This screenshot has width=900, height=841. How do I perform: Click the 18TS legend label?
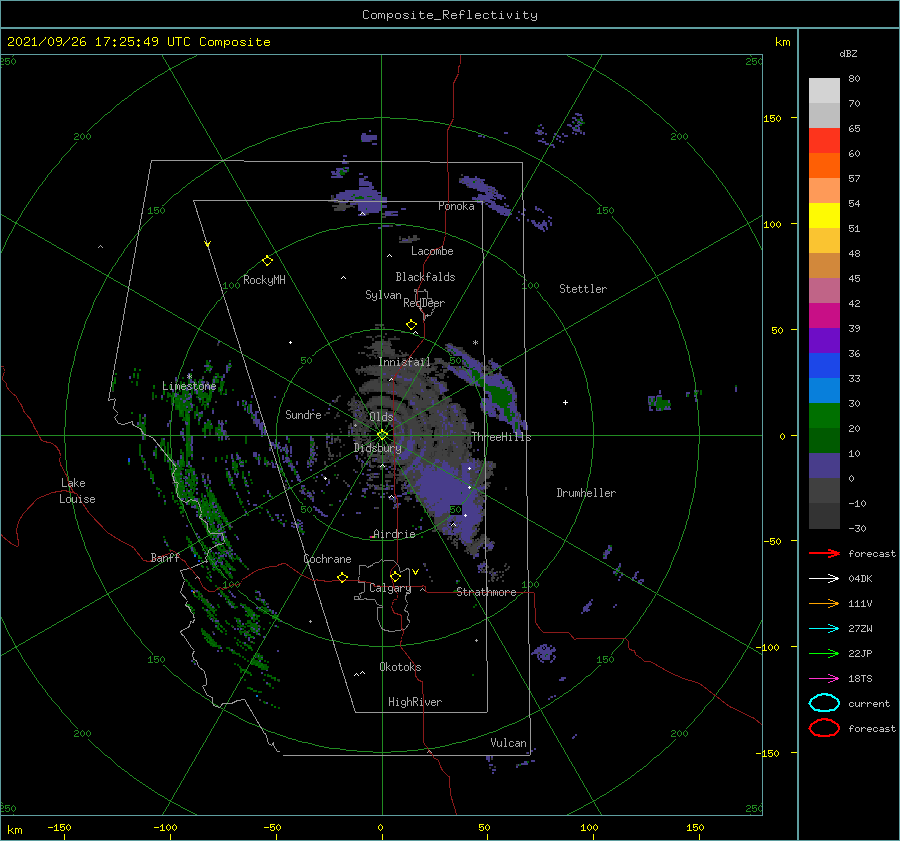tap(860, 679)
